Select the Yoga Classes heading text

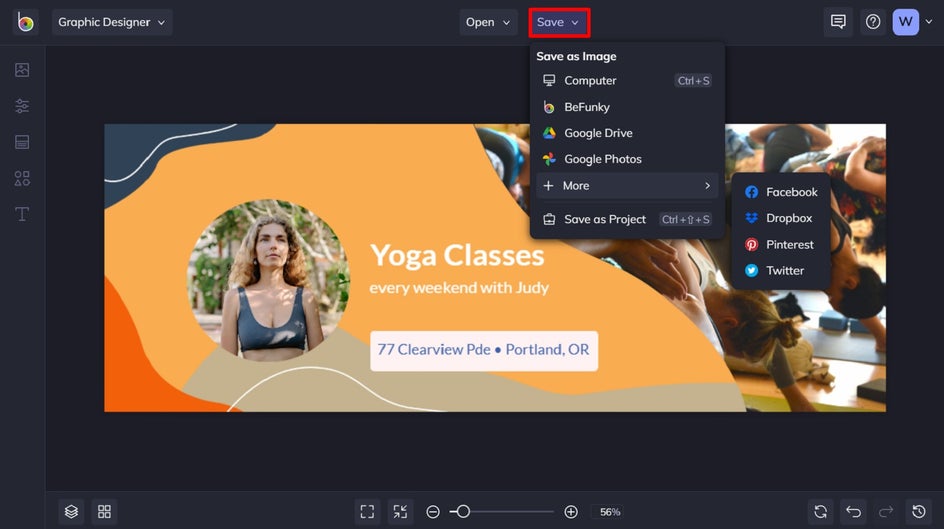457,255
